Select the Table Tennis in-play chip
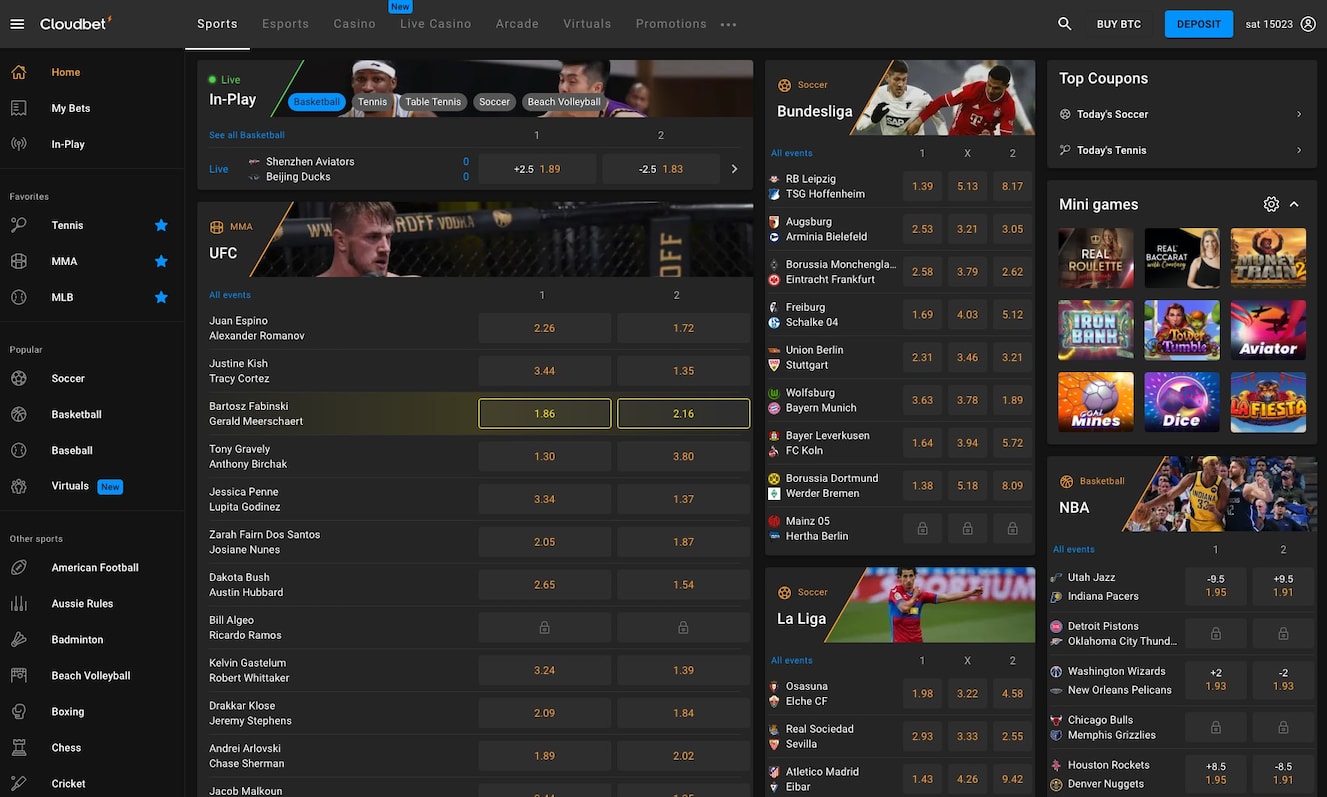The height and width of the screenshot is (797, 1327). click(x=433, y=102)
